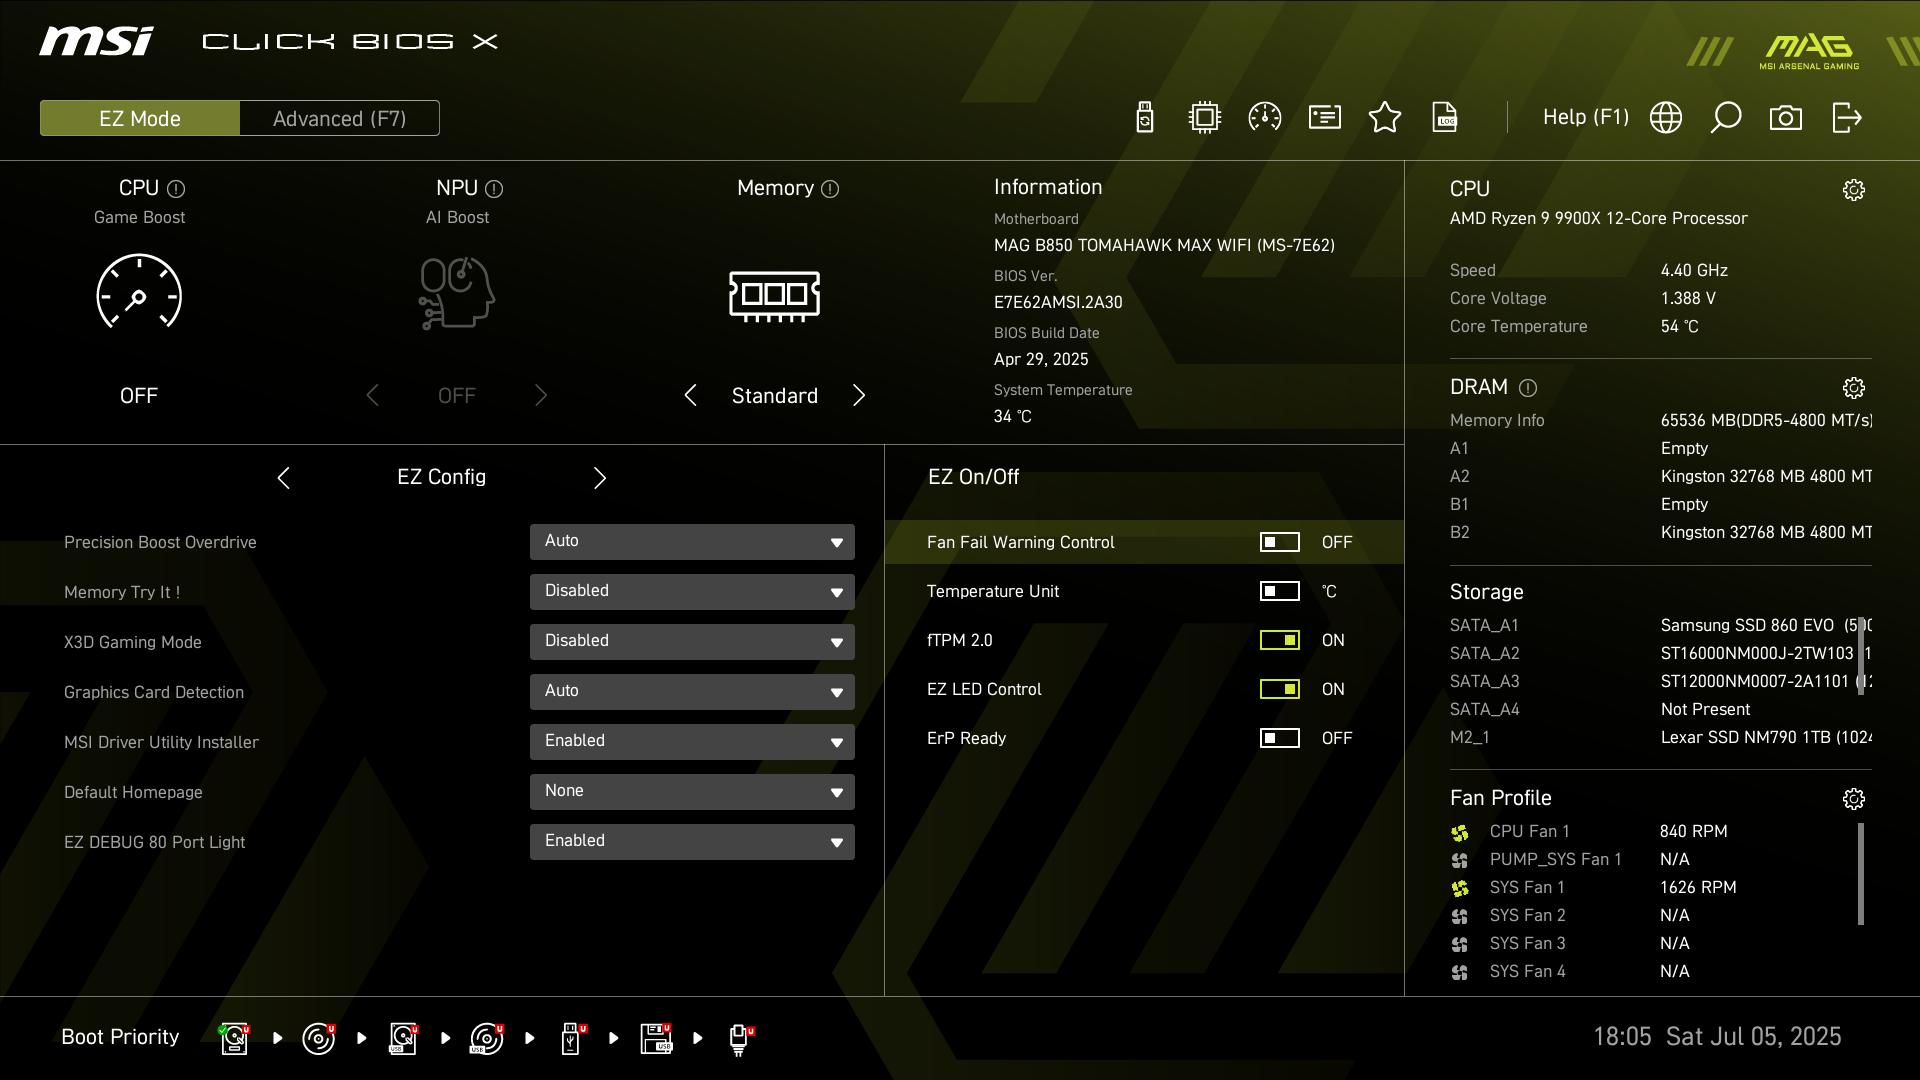Select the EZ Mode tab
This screenshot has width=1920, height=1080.
click(140, 118)
